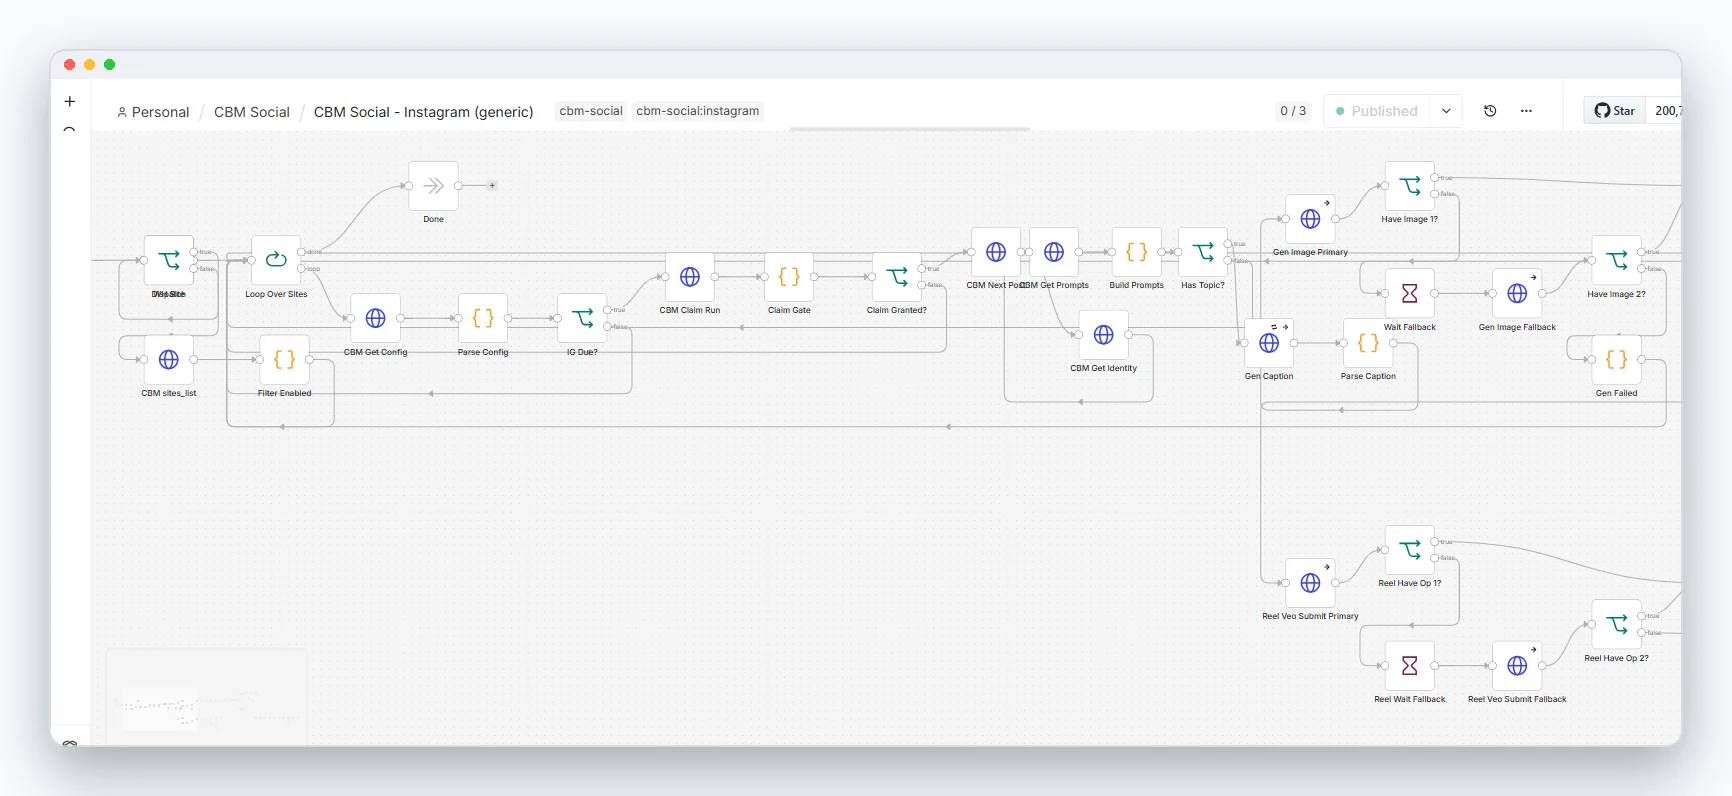The height and width of the screenshot is (796, 1732).
Task: Select the Reel Veo Submit Primary node
Action: point(1310,583)
